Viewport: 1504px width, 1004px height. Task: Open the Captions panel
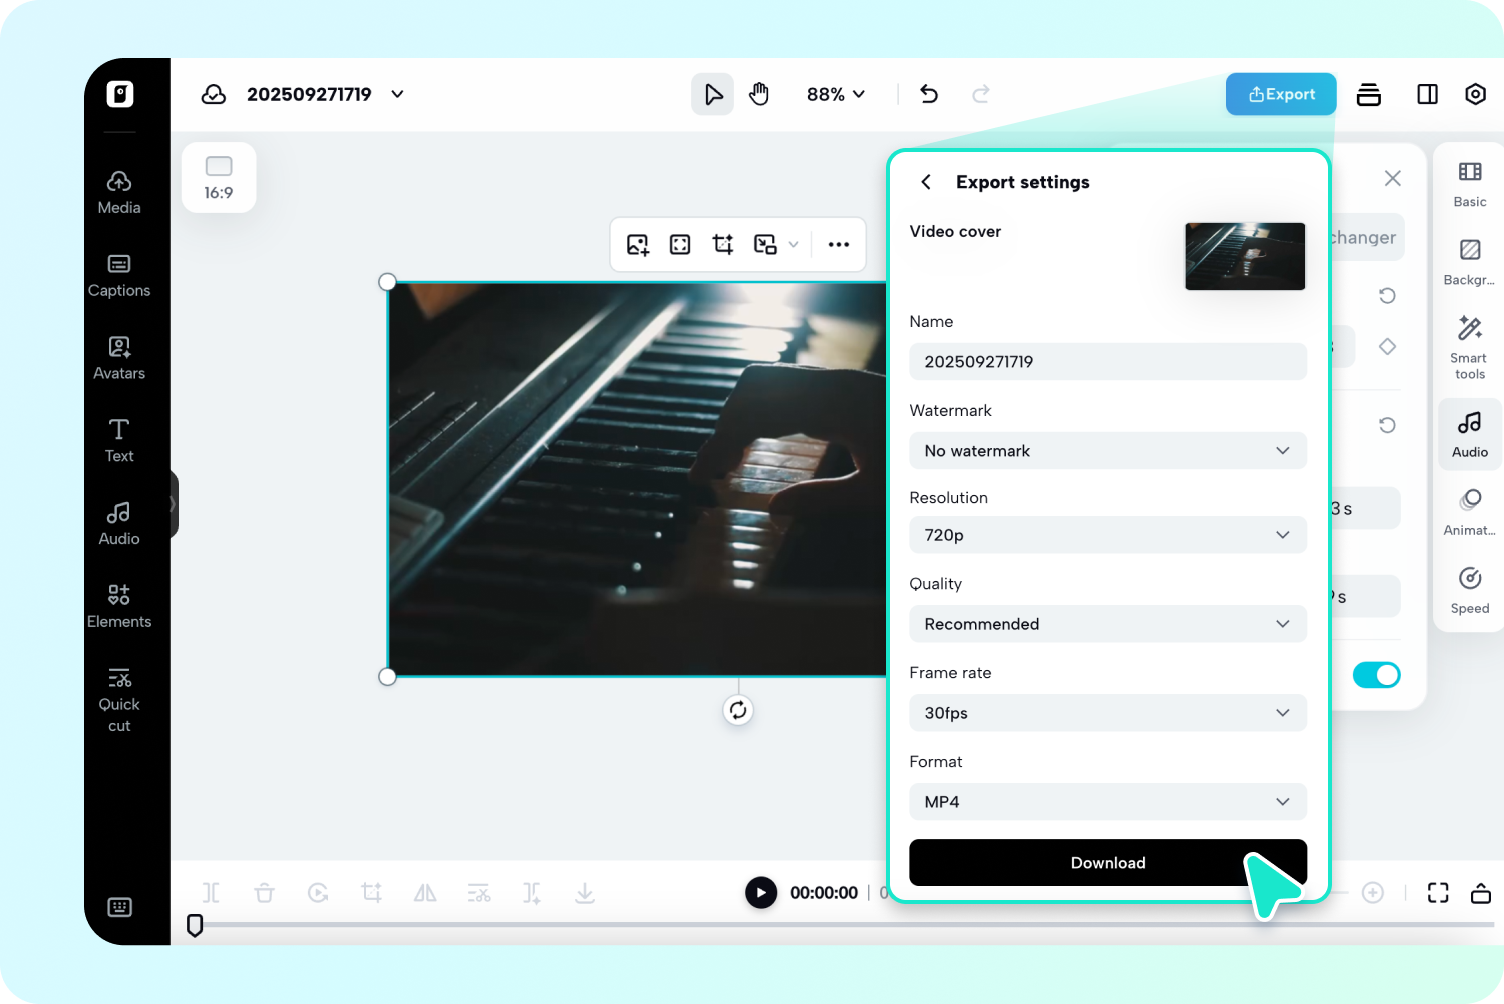click(x=119, y=275)
